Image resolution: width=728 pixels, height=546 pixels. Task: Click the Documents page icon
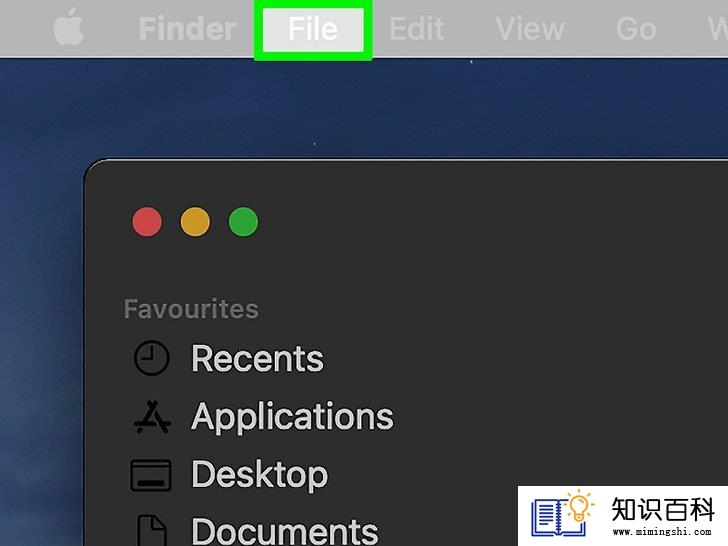pos(152,530)
